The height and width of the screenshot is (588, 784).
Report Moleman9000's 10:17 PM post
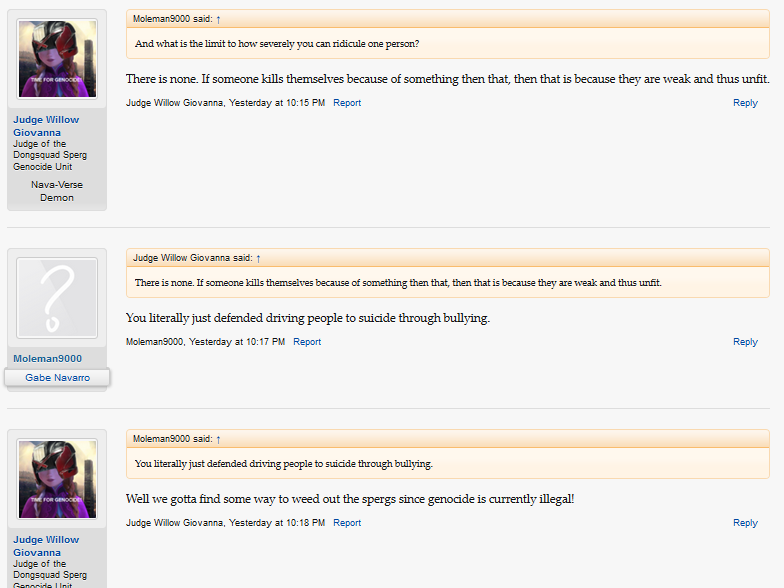pyautogui.click(x=307, y=342)
